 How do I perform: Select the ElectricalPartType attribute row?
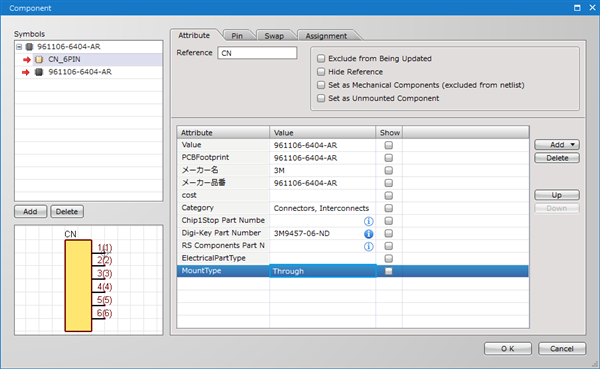pos(352,258)
